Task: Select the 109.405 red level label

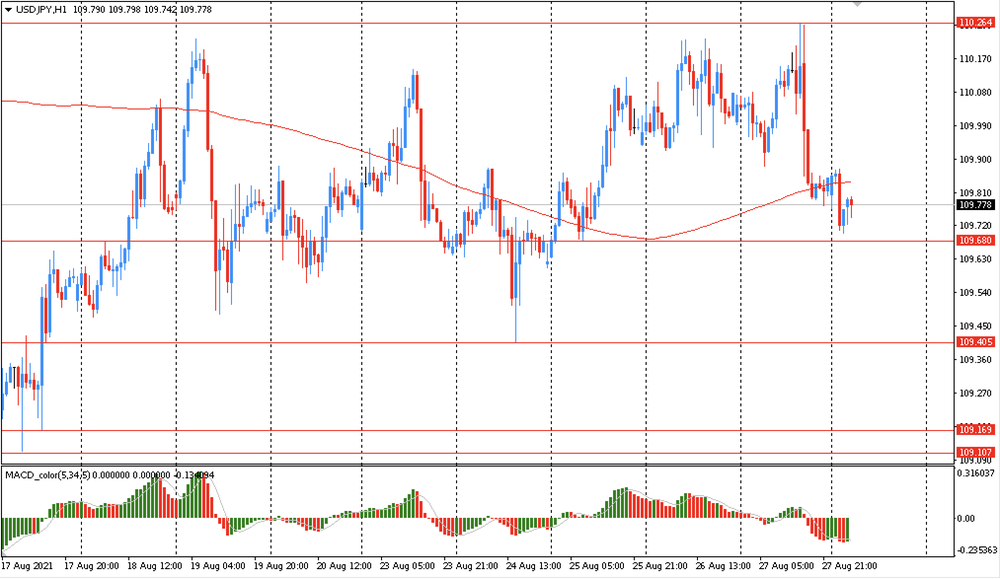Action: point(976,342)
